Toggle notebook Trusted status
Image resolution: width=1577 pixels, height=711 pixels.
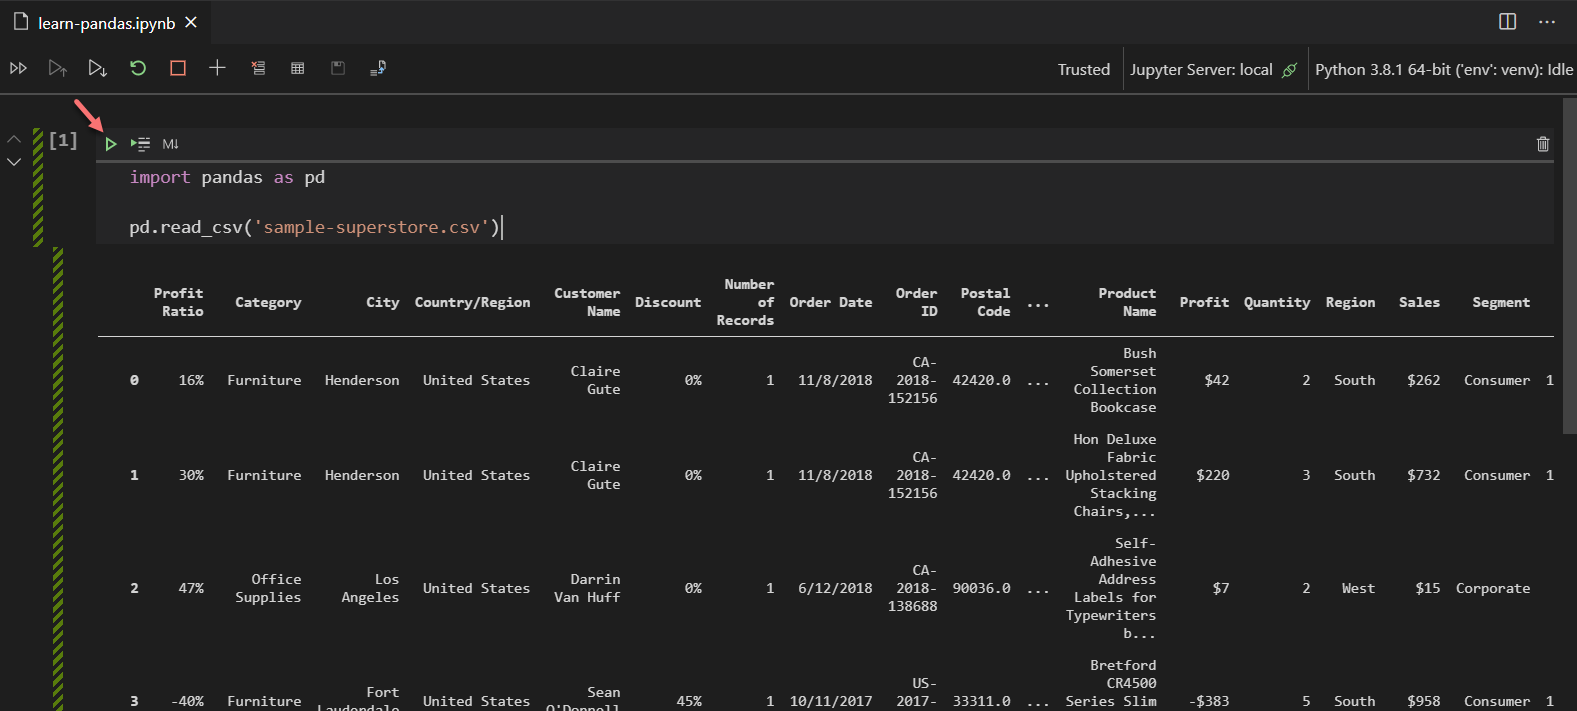pyautogui.click(x=1084, y=69)
